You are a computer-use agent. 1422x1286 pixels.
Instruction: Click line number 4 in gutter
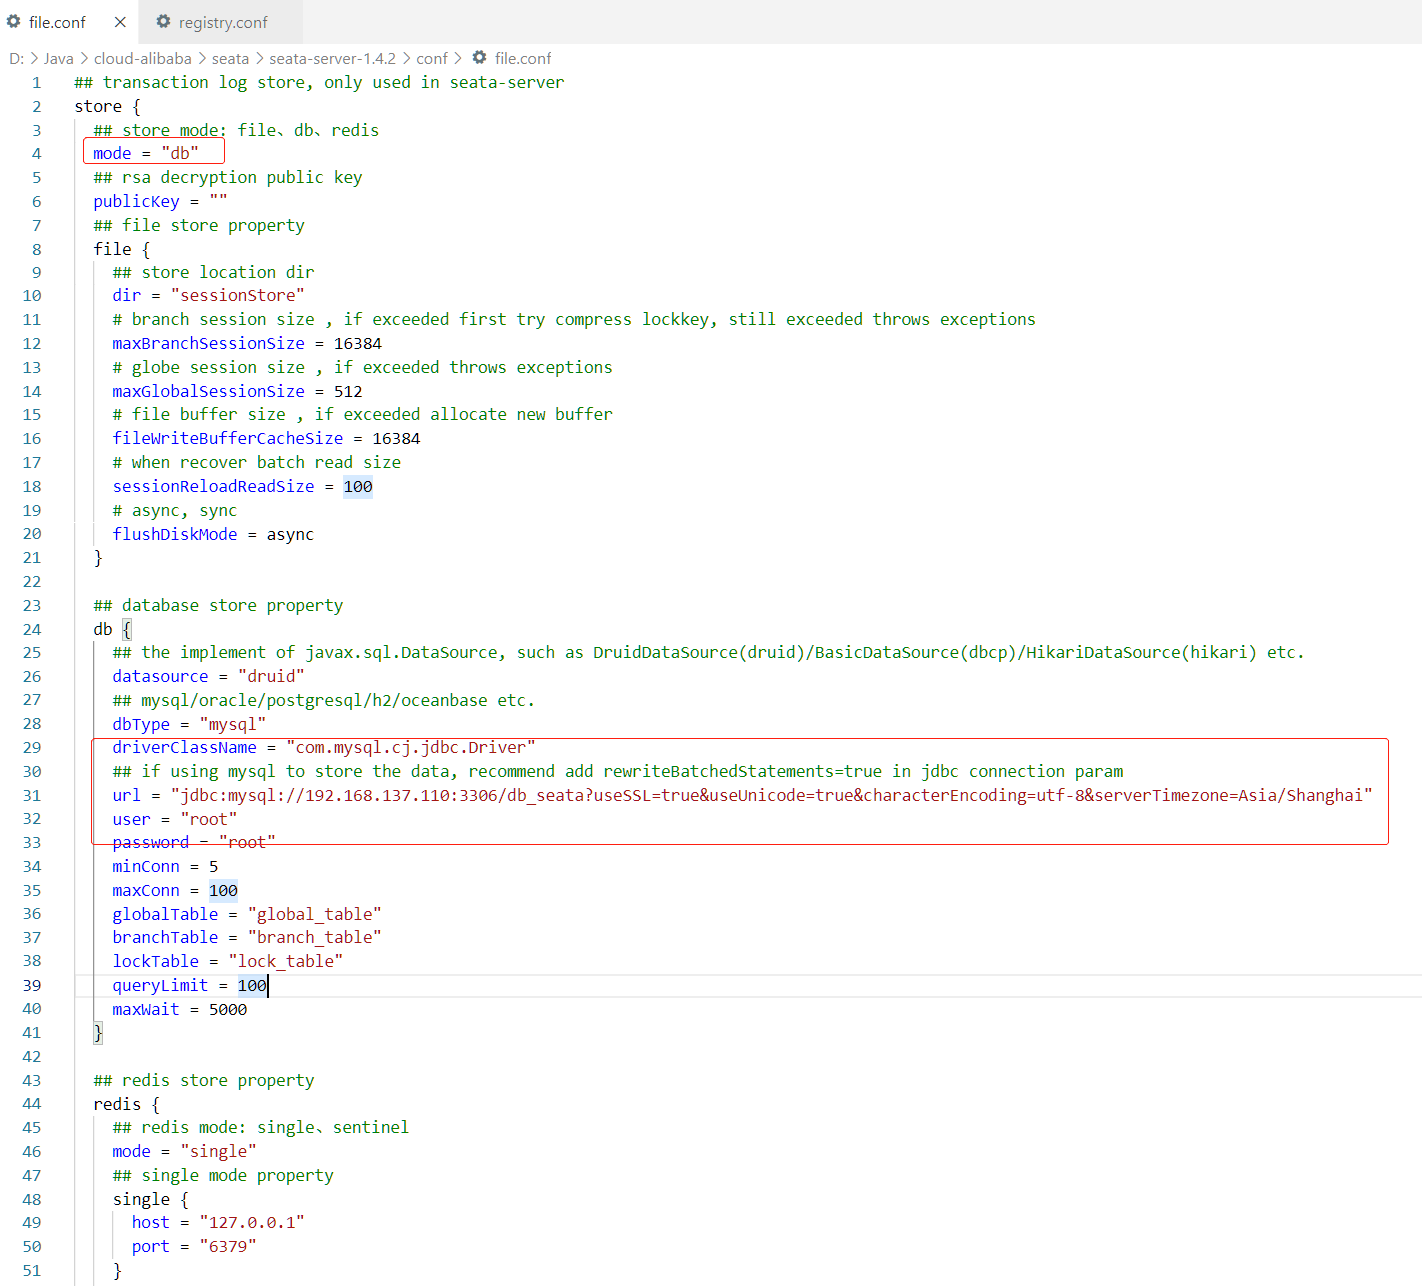click(36, 154)
